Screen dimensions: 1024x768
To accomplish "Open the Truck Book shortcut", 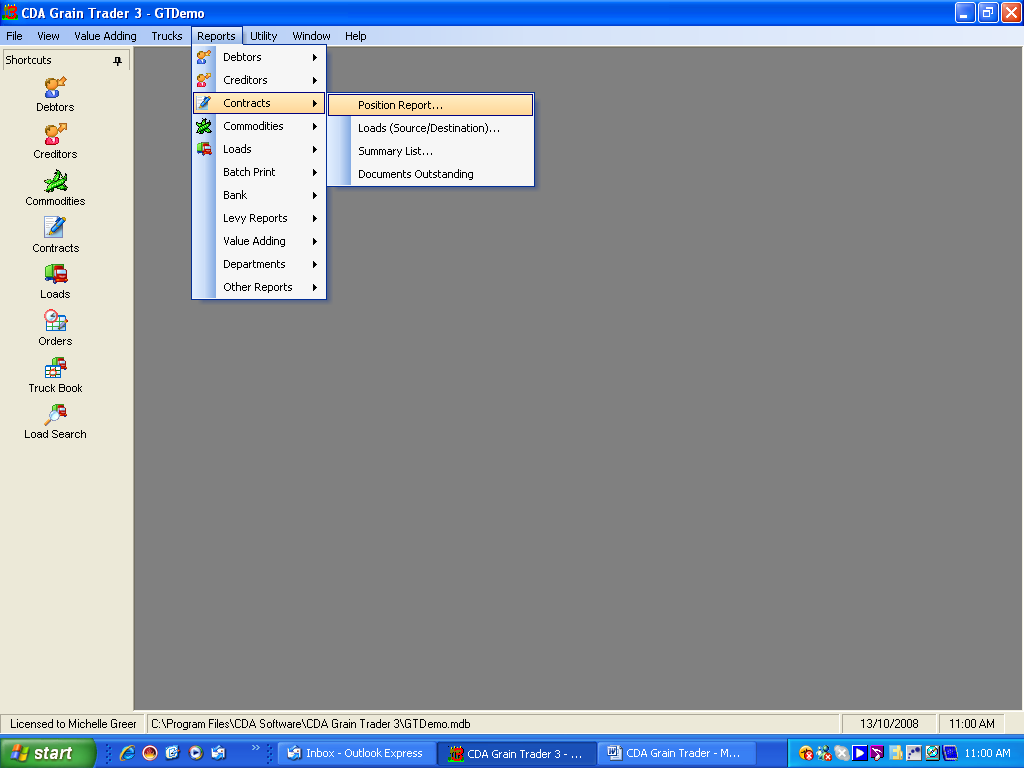I will 55,368.
